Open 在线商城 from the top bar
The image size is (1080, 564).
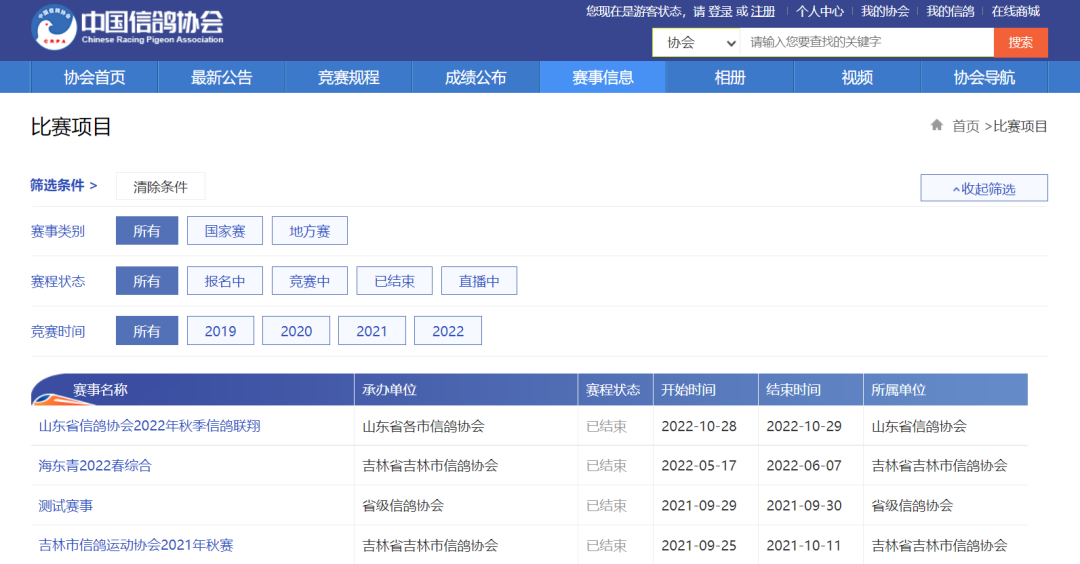(x=1015, y=11)
